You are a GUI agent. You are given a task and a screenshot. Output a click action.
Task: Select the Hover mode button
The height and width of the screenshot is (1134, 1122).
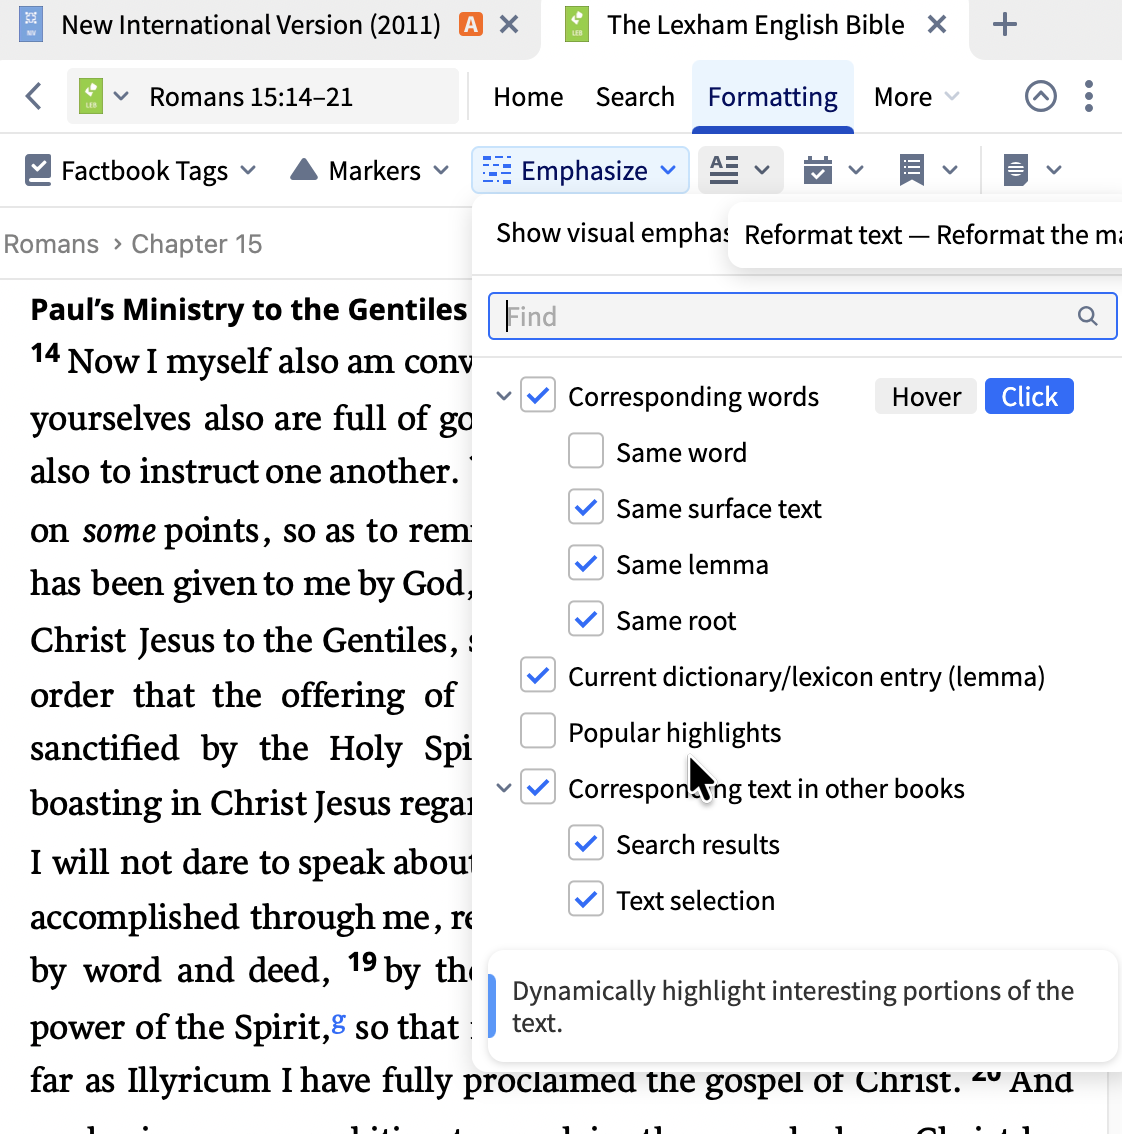tap(926, 396)
